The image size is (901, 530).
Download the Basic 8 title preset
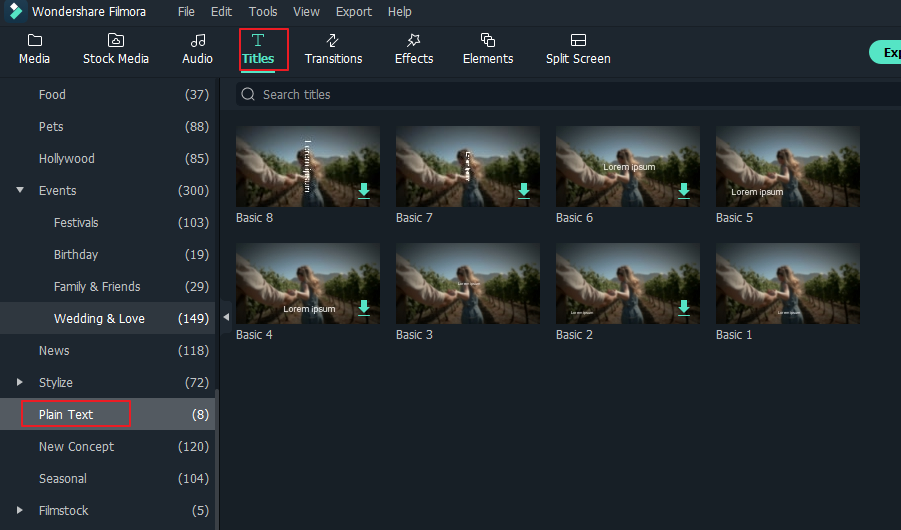coord(364,191)
